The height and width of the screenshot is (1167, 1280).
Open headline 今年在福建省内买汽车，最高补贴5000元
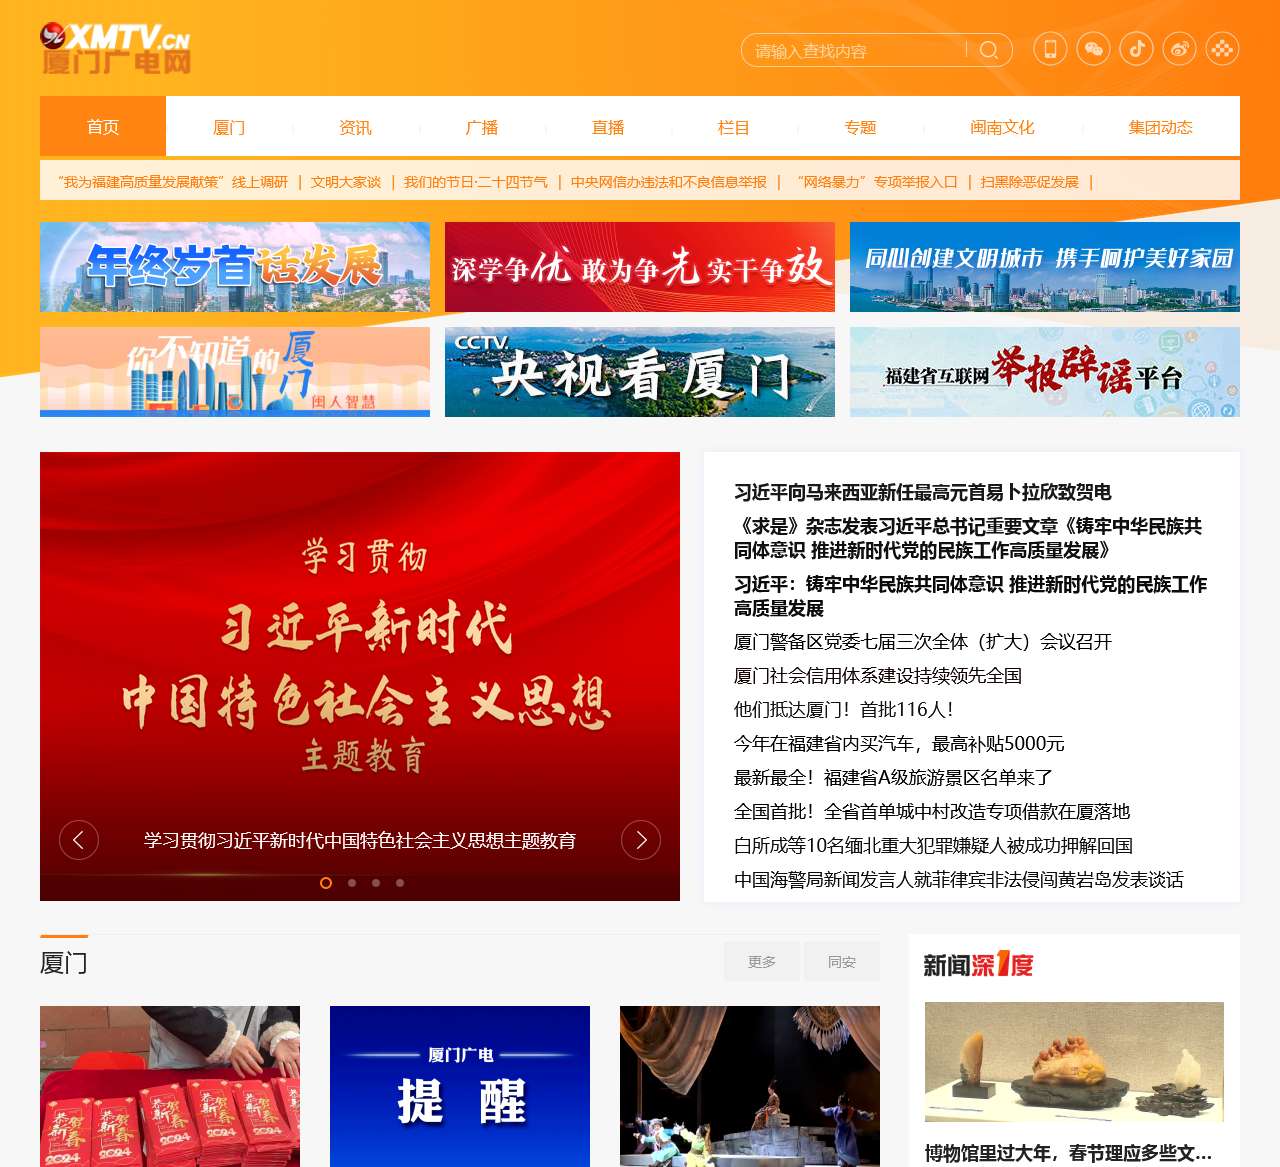(899, 744)
